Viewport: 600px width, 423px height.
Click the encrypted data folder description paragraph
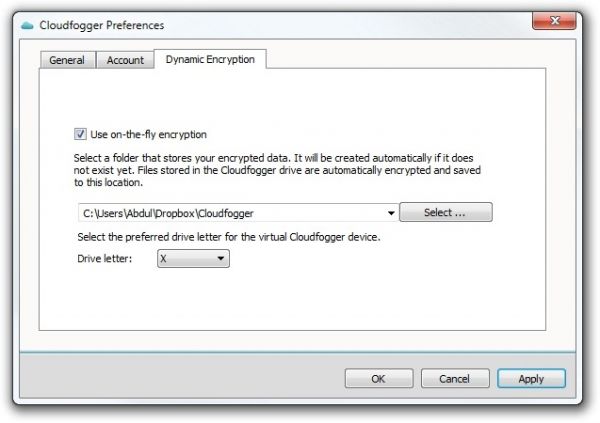pyautogui.click(x=280, y=170)
